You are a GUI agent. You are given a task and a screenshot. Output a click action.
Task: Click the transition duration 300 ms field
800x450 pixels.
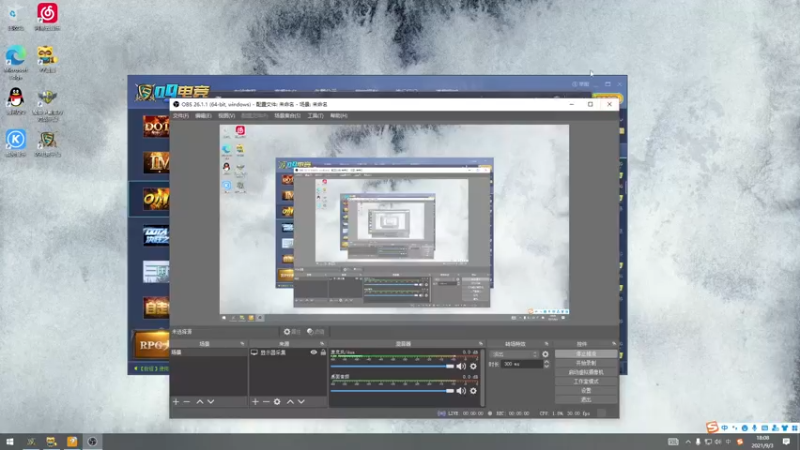click(x=521, y=364)
